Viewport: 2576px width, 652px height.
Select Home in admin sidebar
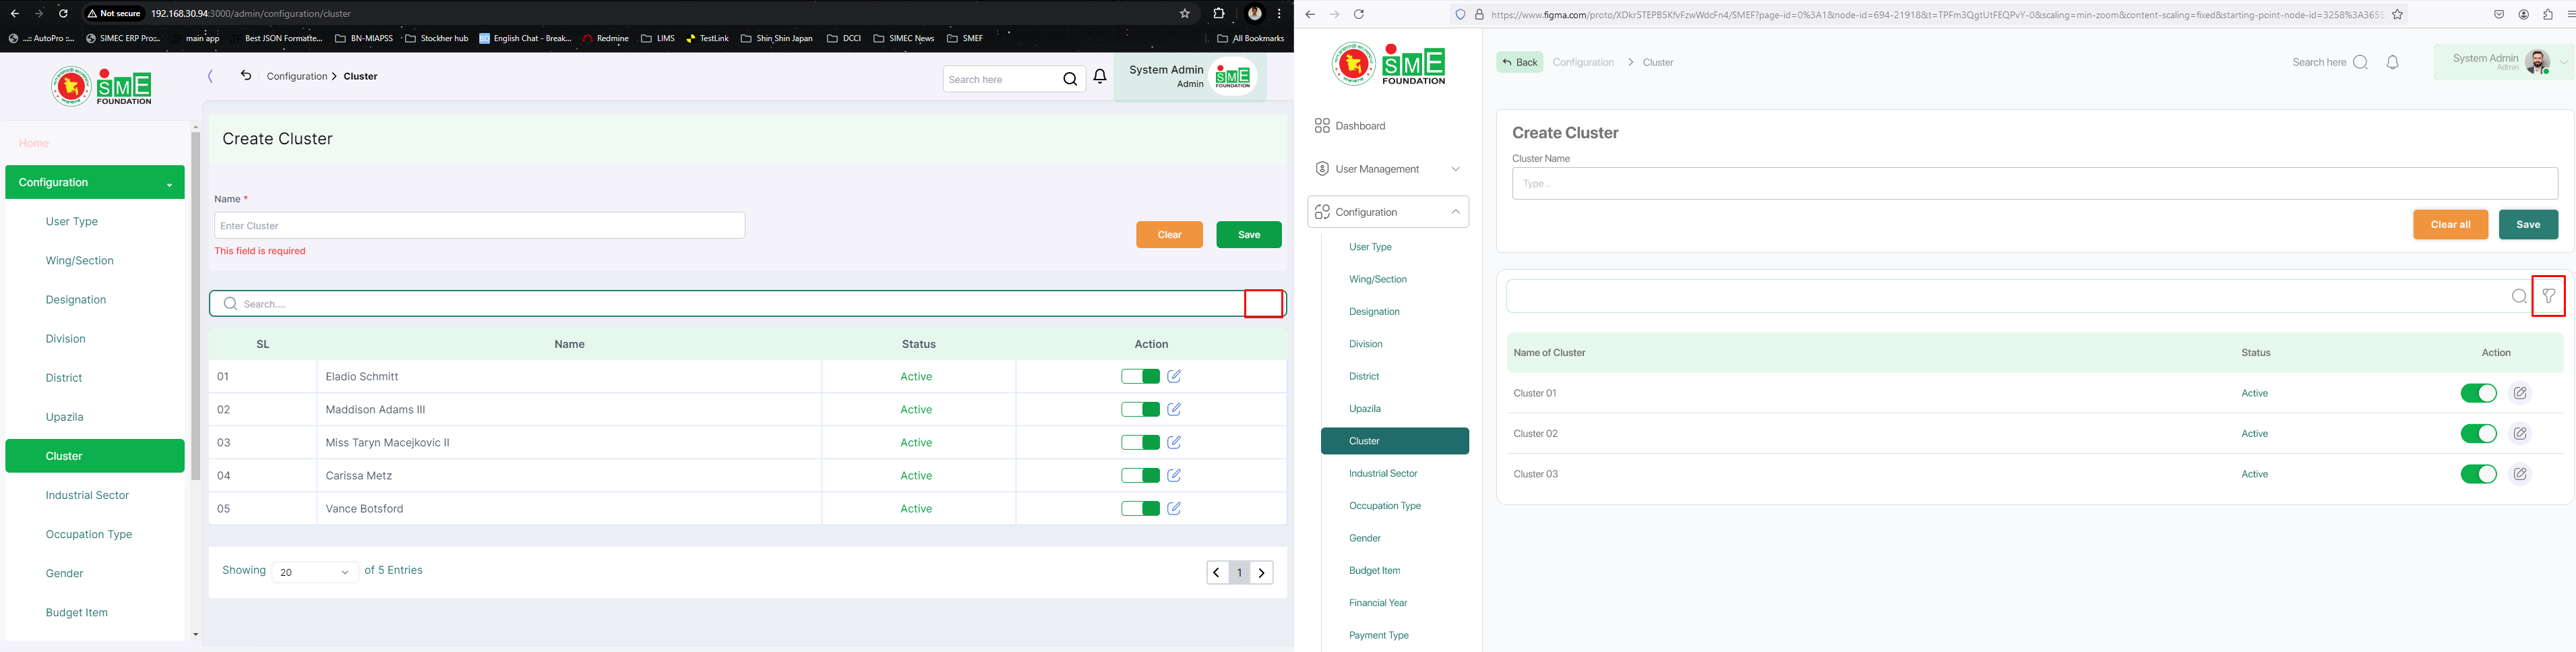pos(34,143)
